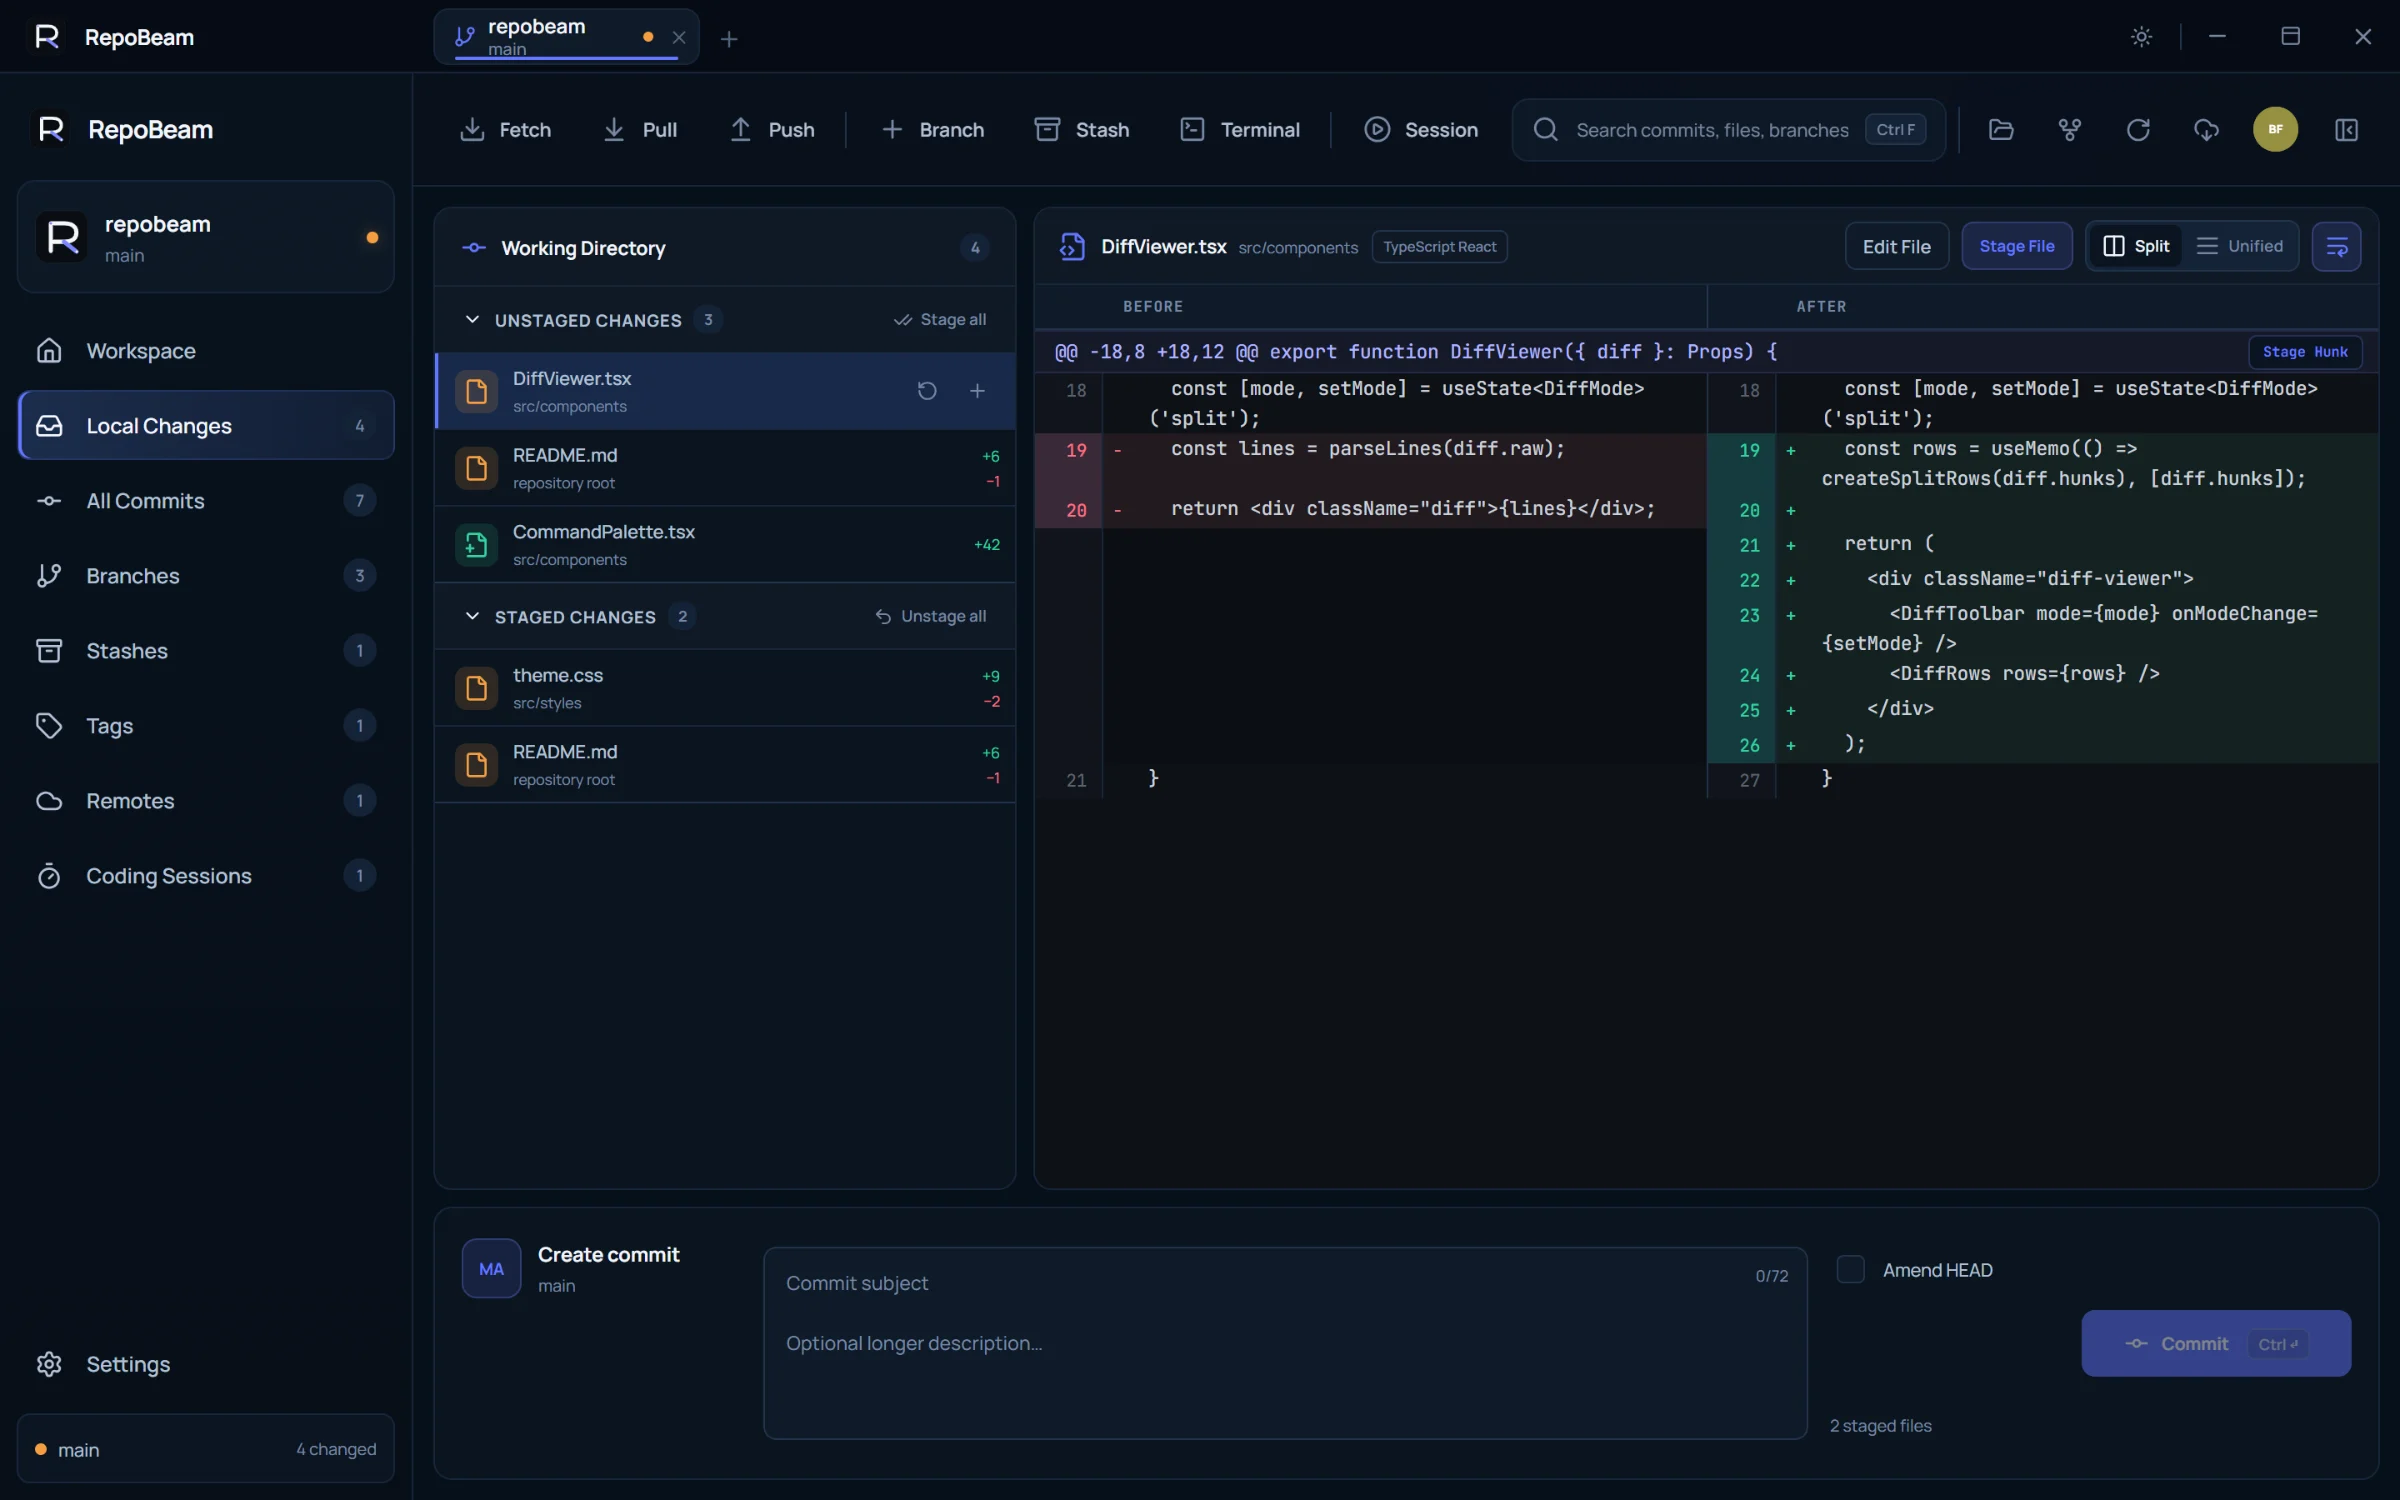Open All Commits view
This screenshot has height=1500, width=2400.
(x=206, y=501)
